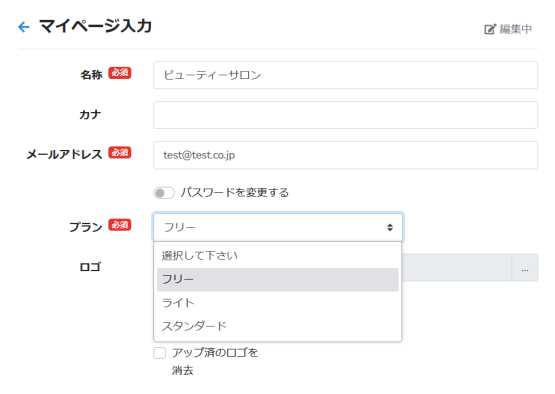Screen dimensions: 555x394
Task: Open the プラン dropdown showing フリー
Action: click(278, 227)
